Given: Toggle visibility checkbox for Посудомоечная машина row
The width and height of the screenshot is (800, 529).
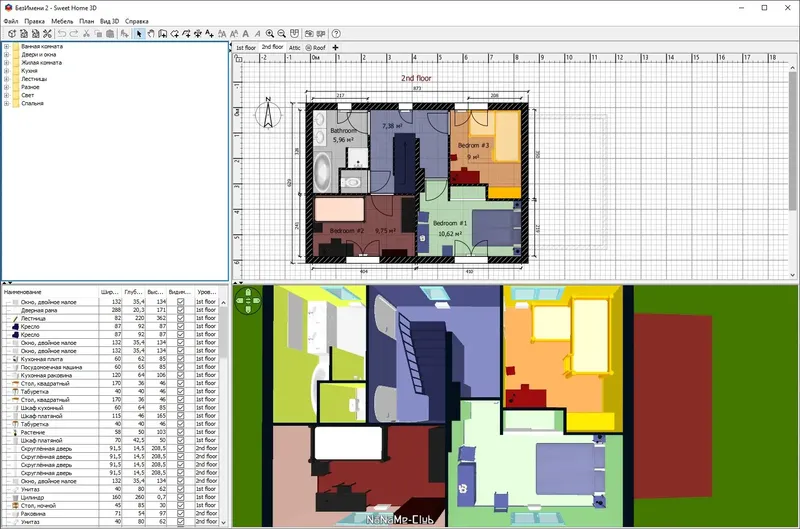Looking at the screenshot, I should click(180, 367).
